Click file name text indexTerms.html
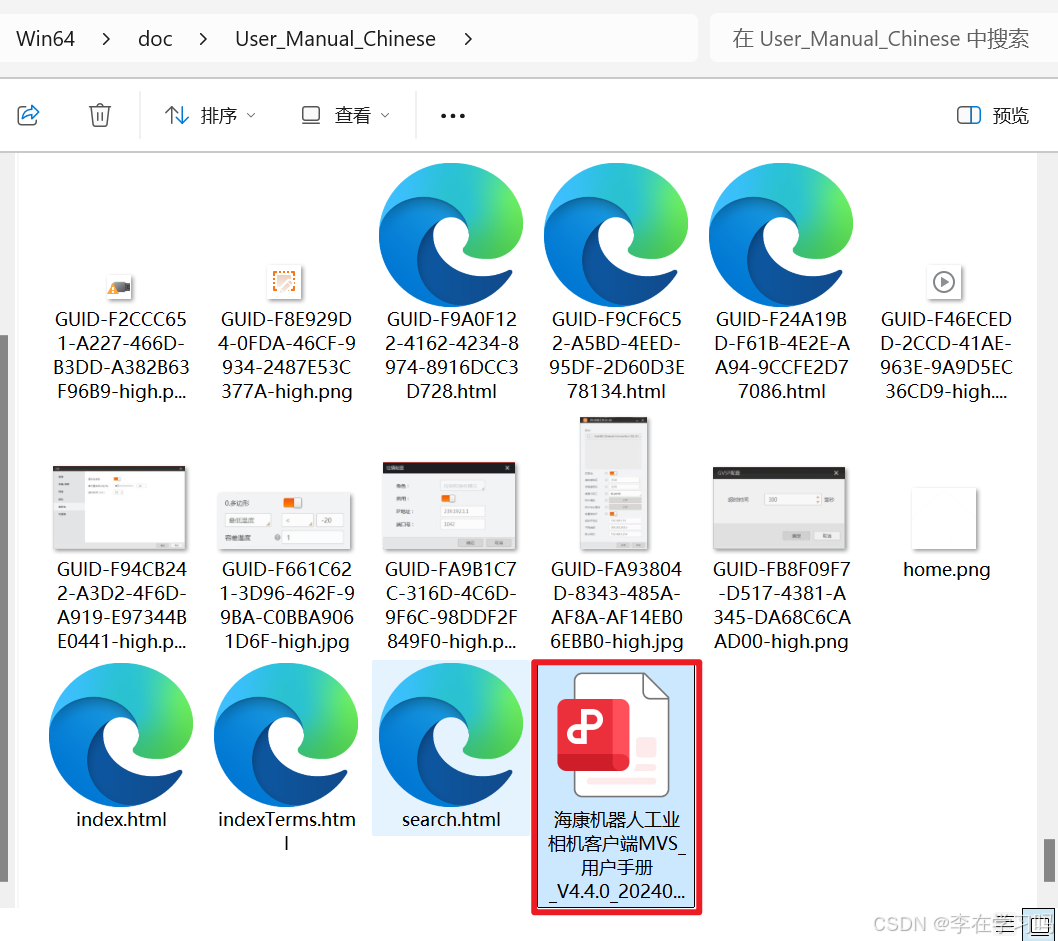Screen dimensions: 1058x941 point(287,831)
